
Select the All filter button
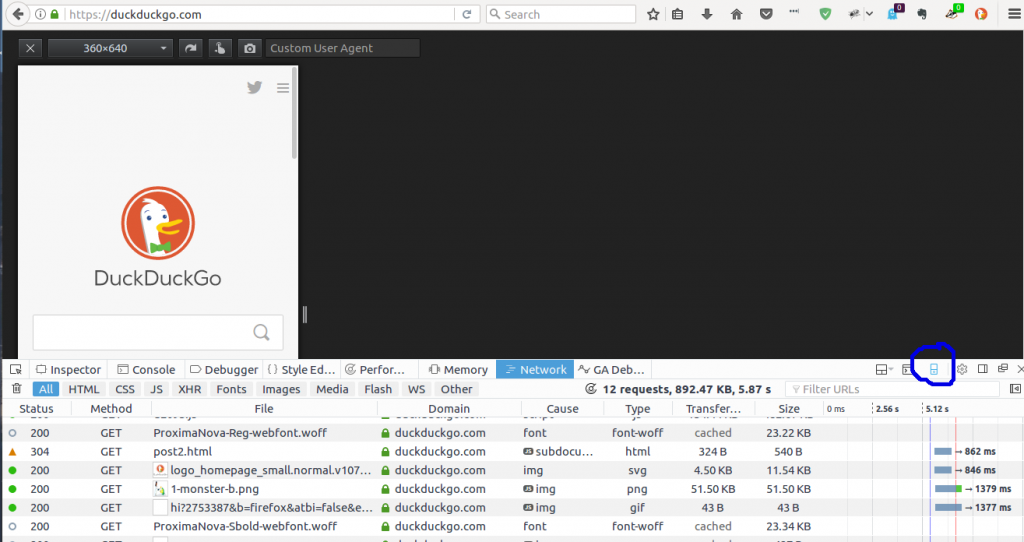coord(46,389)
